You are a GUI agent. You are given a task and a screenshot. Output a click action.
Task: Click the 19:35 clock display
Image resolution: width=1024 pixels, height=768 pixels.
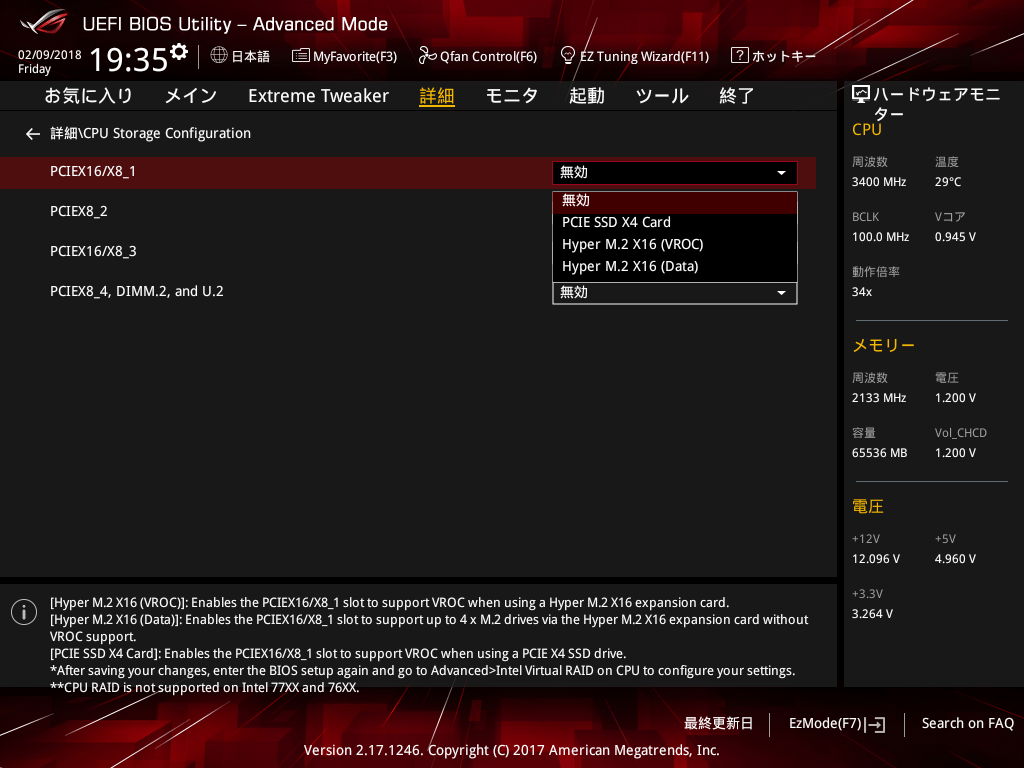click(x=129, y=60)
